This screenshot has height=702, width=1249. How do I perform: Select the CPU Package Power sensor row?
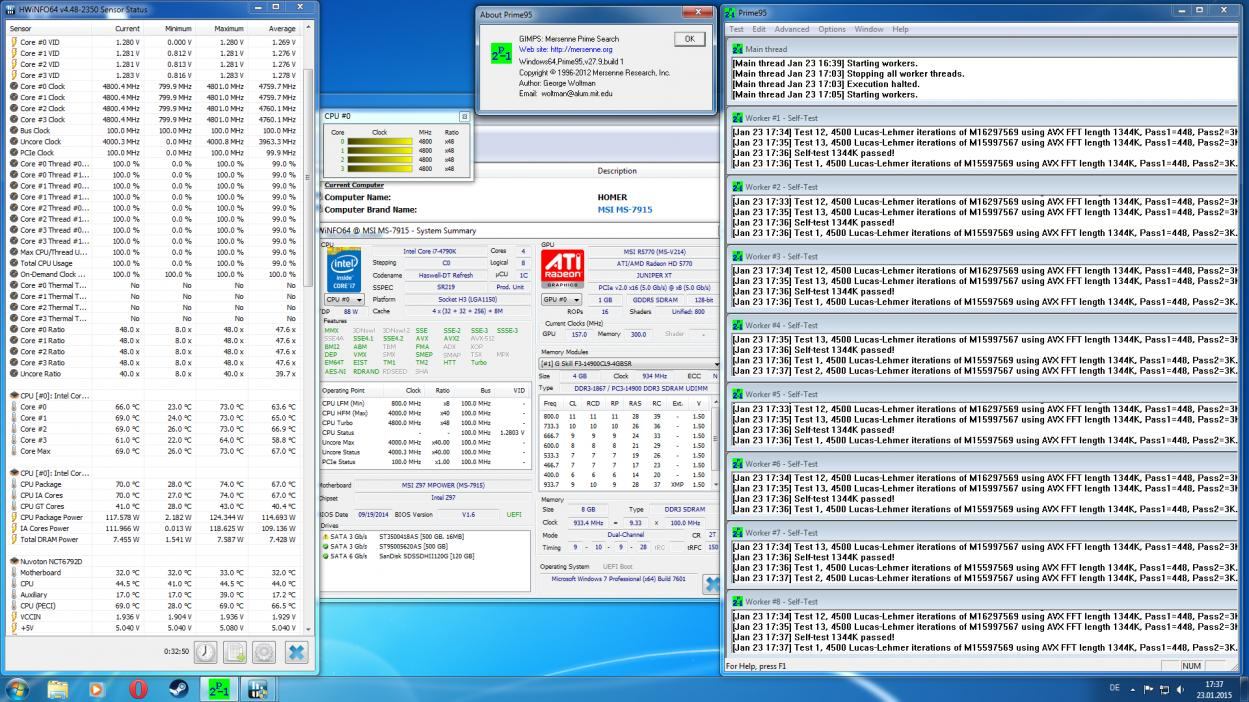tap(155, 517)
